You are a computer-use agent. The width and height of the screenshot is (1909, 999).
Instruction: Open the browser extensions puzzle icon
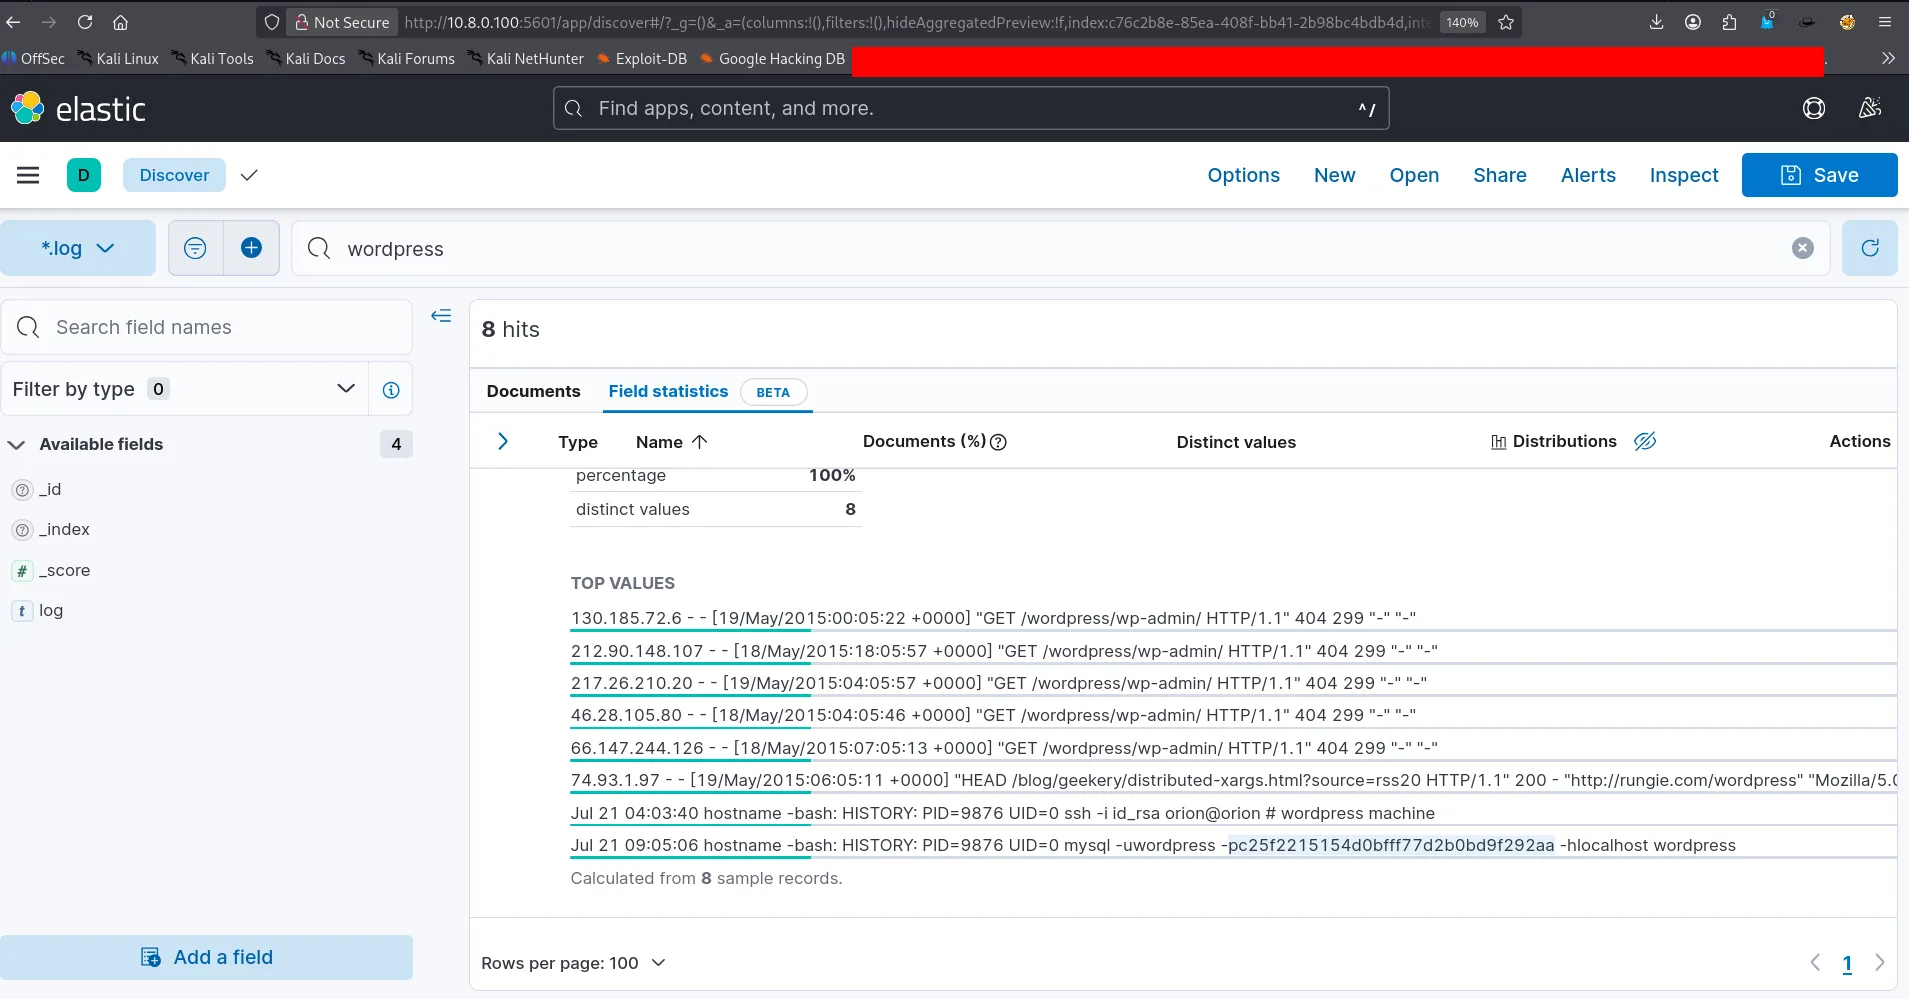[1730, 22]
